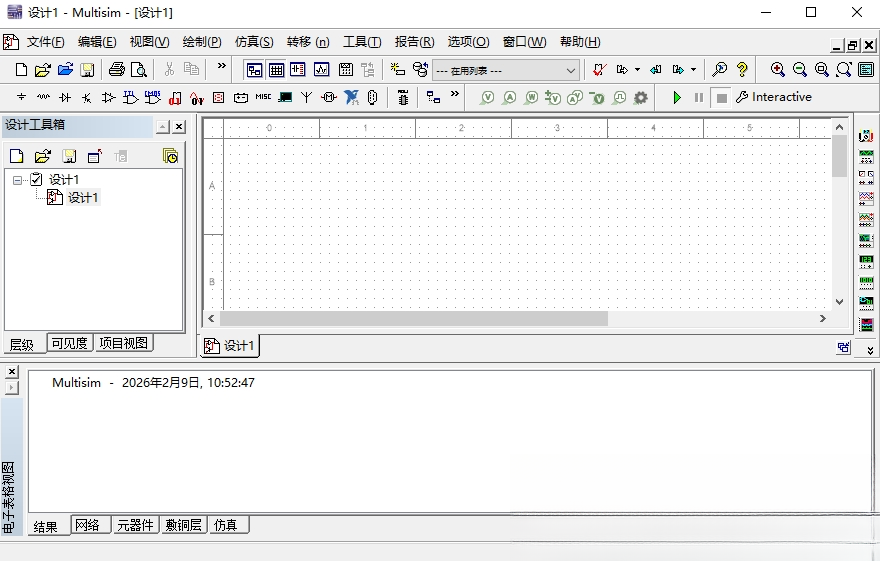Zoom in on the schematic
880x561 pixels.
pos(777,70)
